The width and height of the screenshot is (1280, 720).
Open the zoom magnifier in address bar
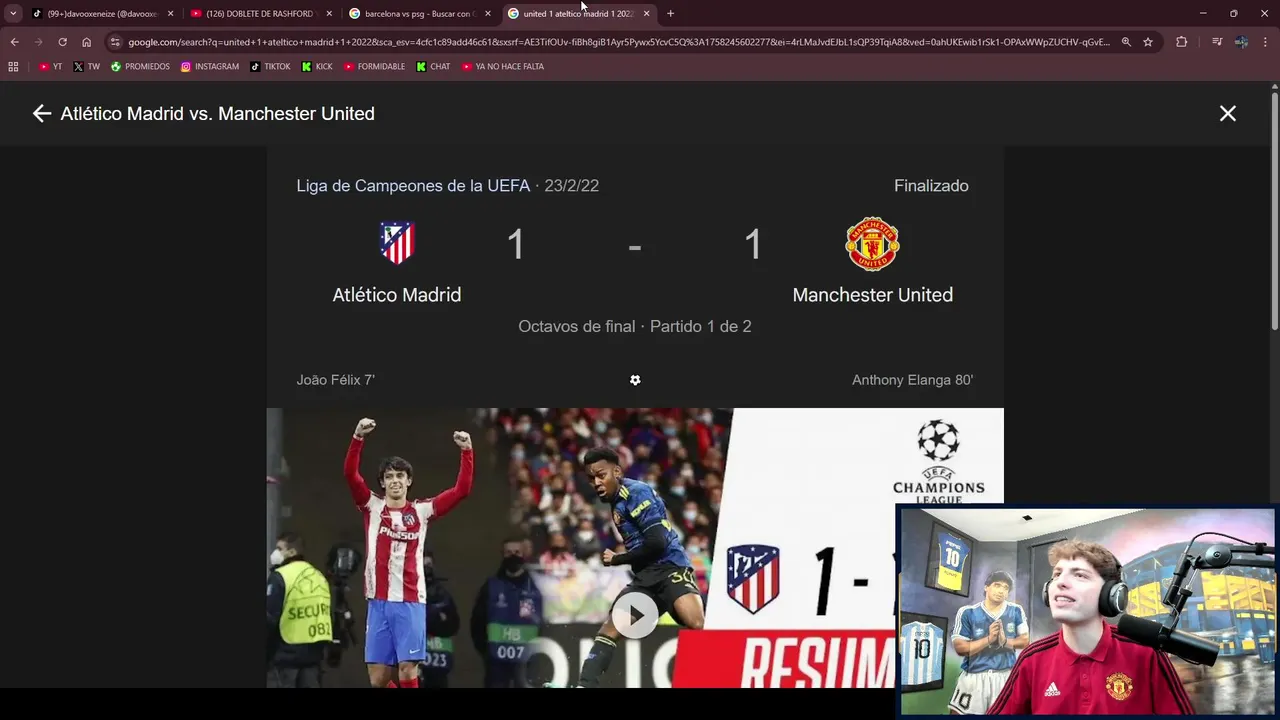(x=1126, y=42)
